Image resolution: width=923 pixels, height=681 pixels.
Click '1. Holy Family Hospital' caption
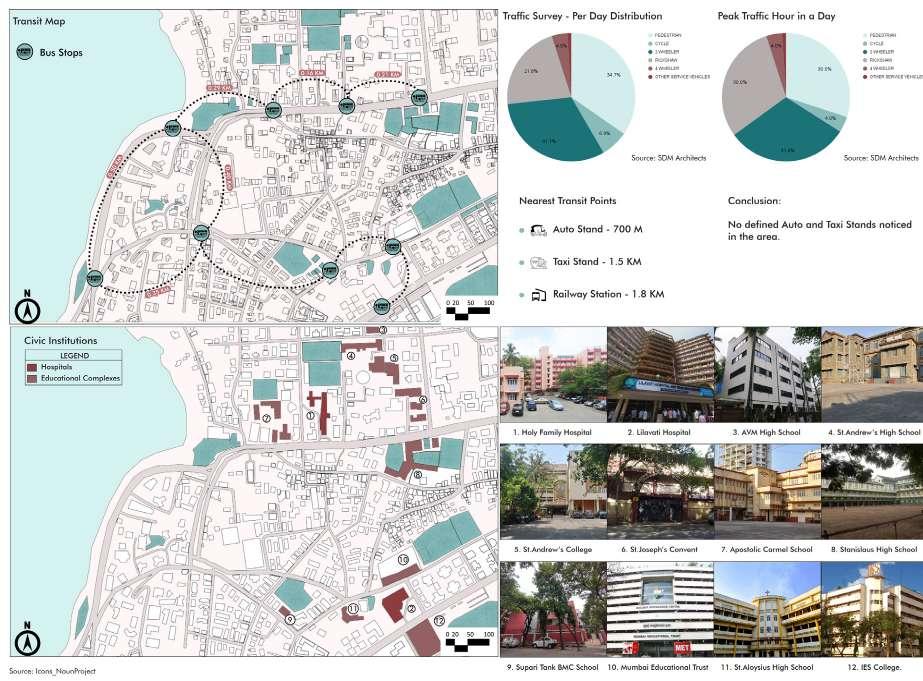click(x=552, y=432)
